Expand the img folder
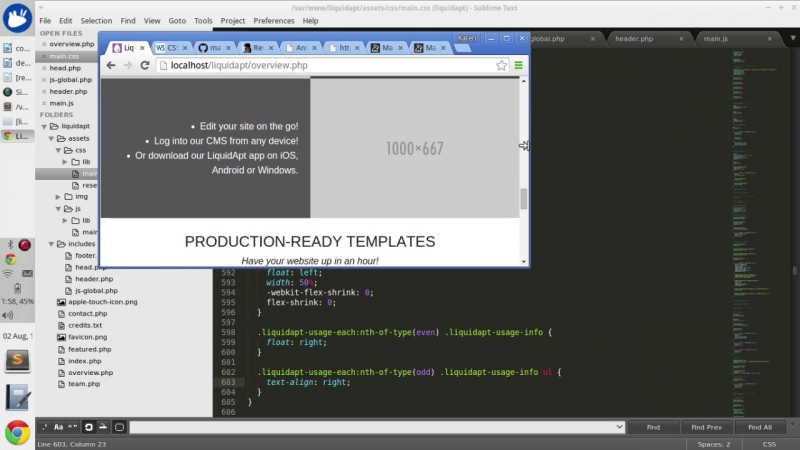 (58, 197)
